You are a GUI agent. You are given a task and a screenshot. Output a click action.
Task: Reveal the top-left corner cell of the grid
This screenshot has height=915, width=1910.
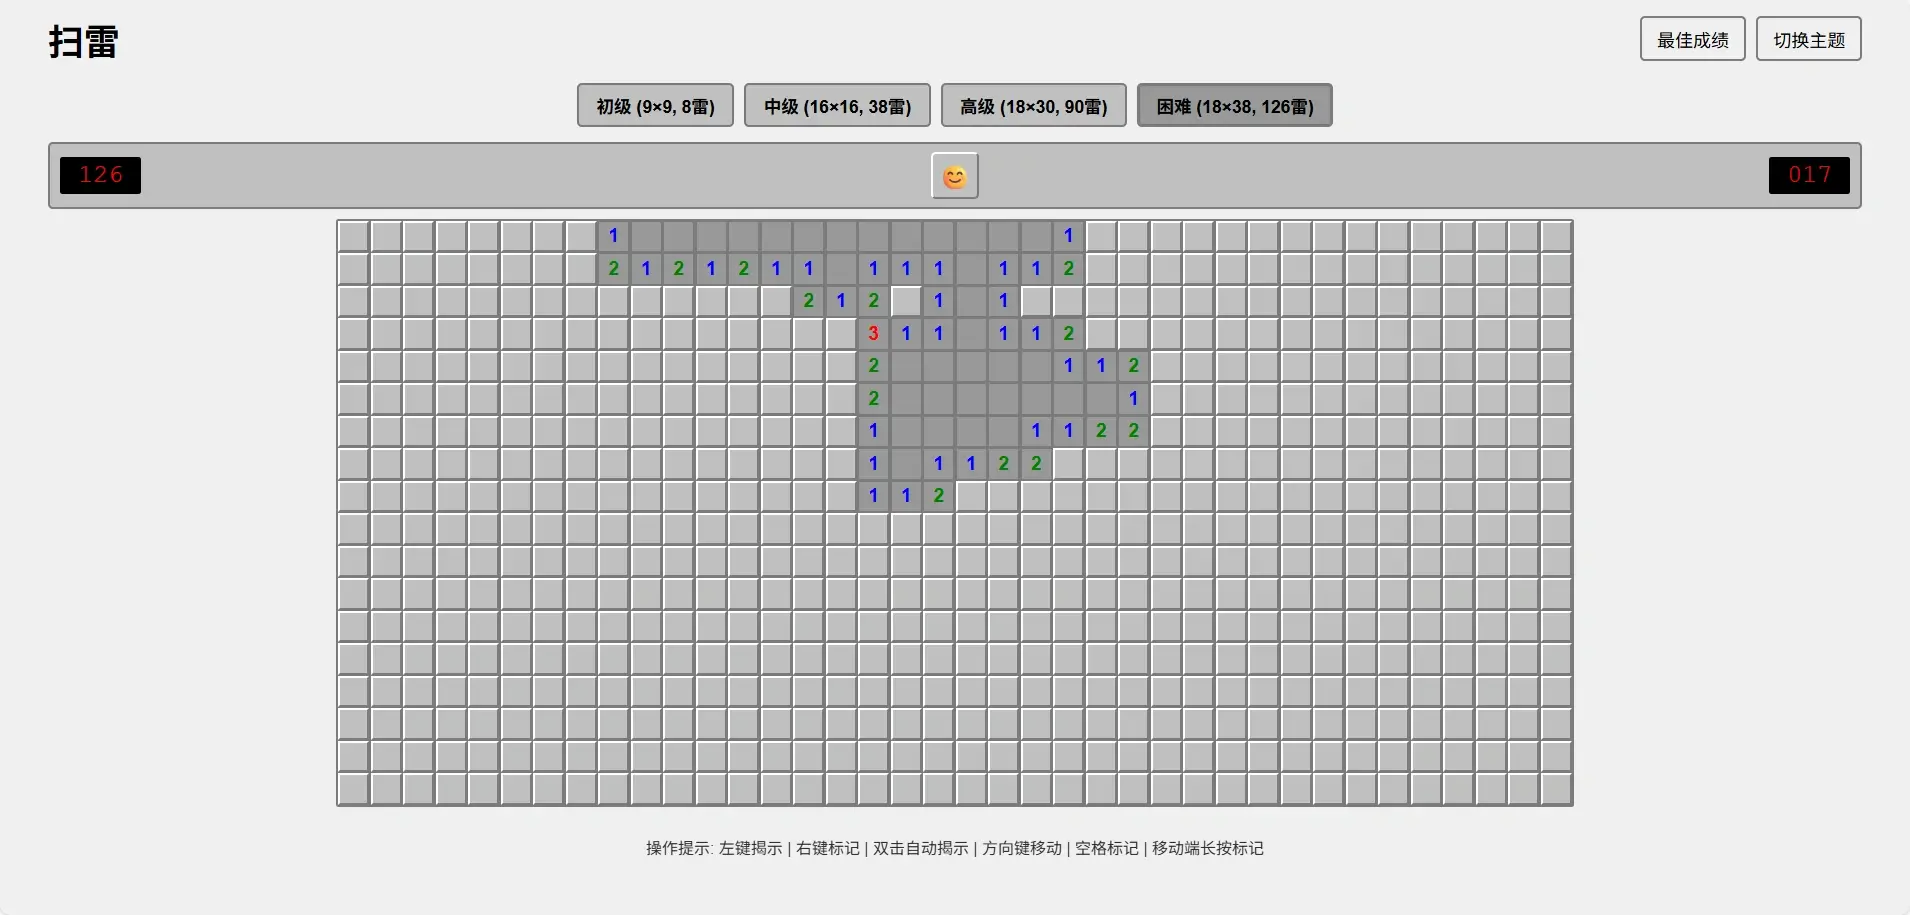pyautogui.click(x=353, y=237)
